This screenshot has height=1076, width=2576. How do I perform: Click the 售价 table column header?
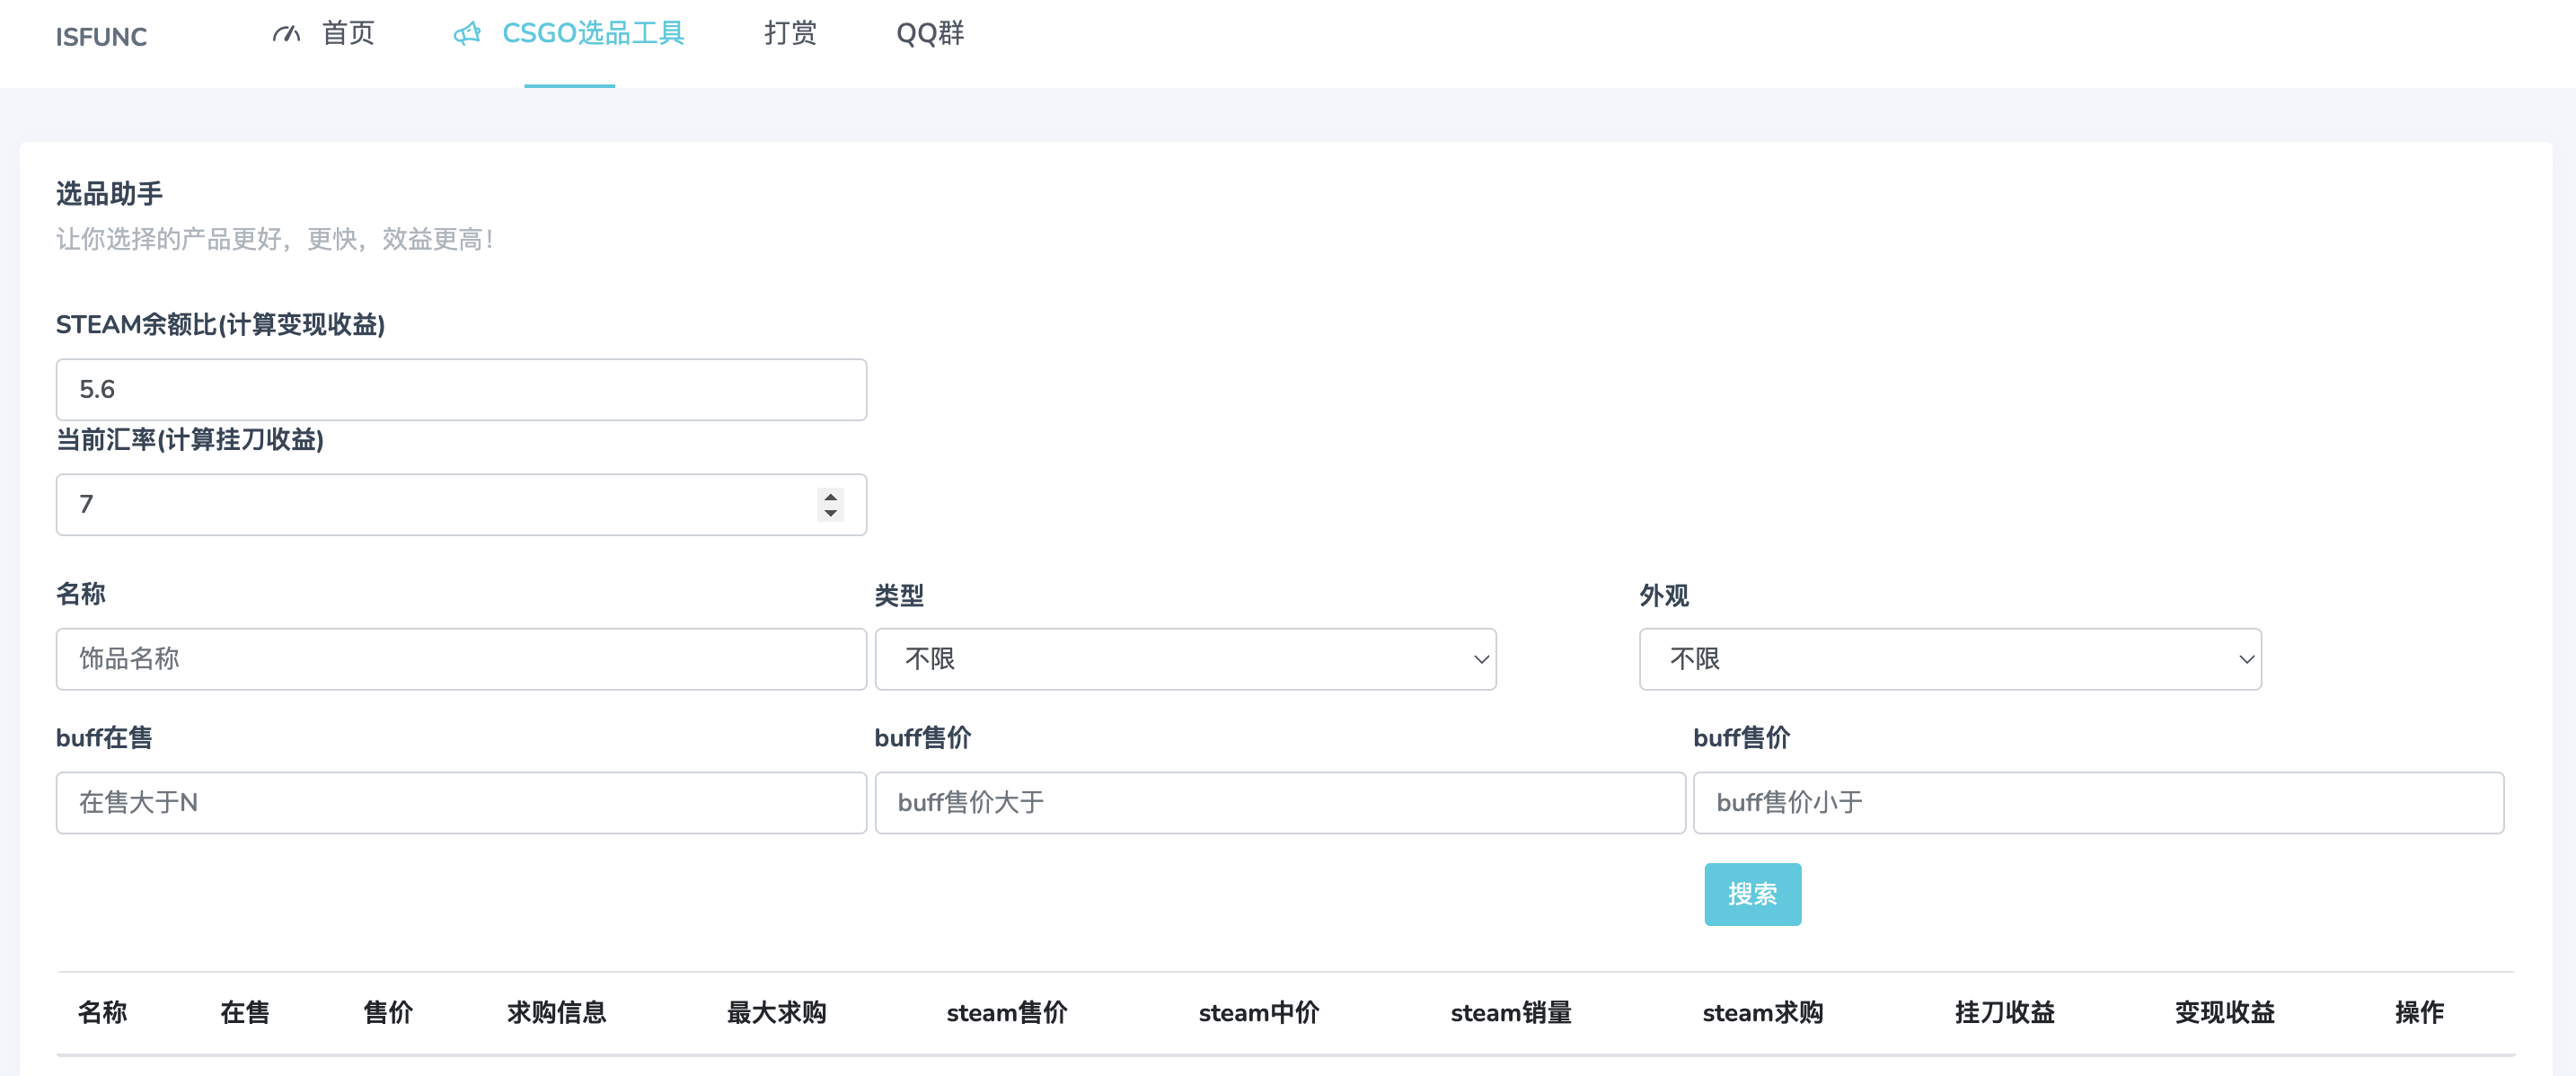tap(388, 1012)
